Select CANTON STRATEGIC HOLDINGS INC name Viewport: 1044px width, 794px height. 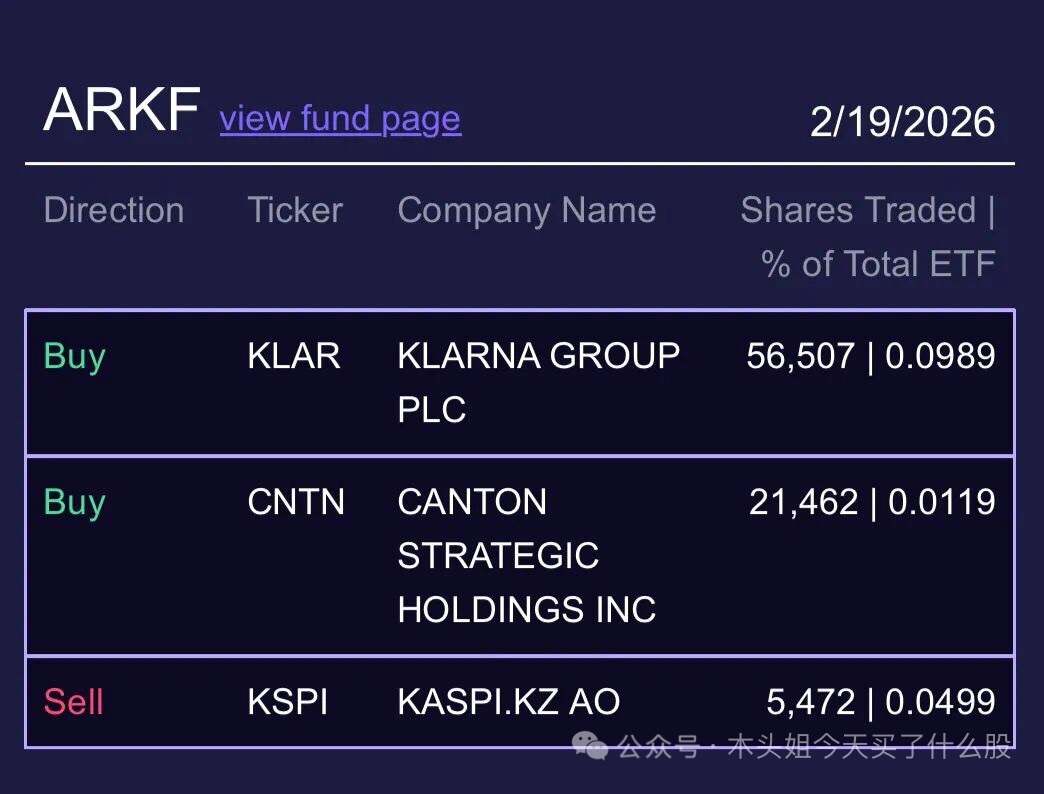coord(527,555)
